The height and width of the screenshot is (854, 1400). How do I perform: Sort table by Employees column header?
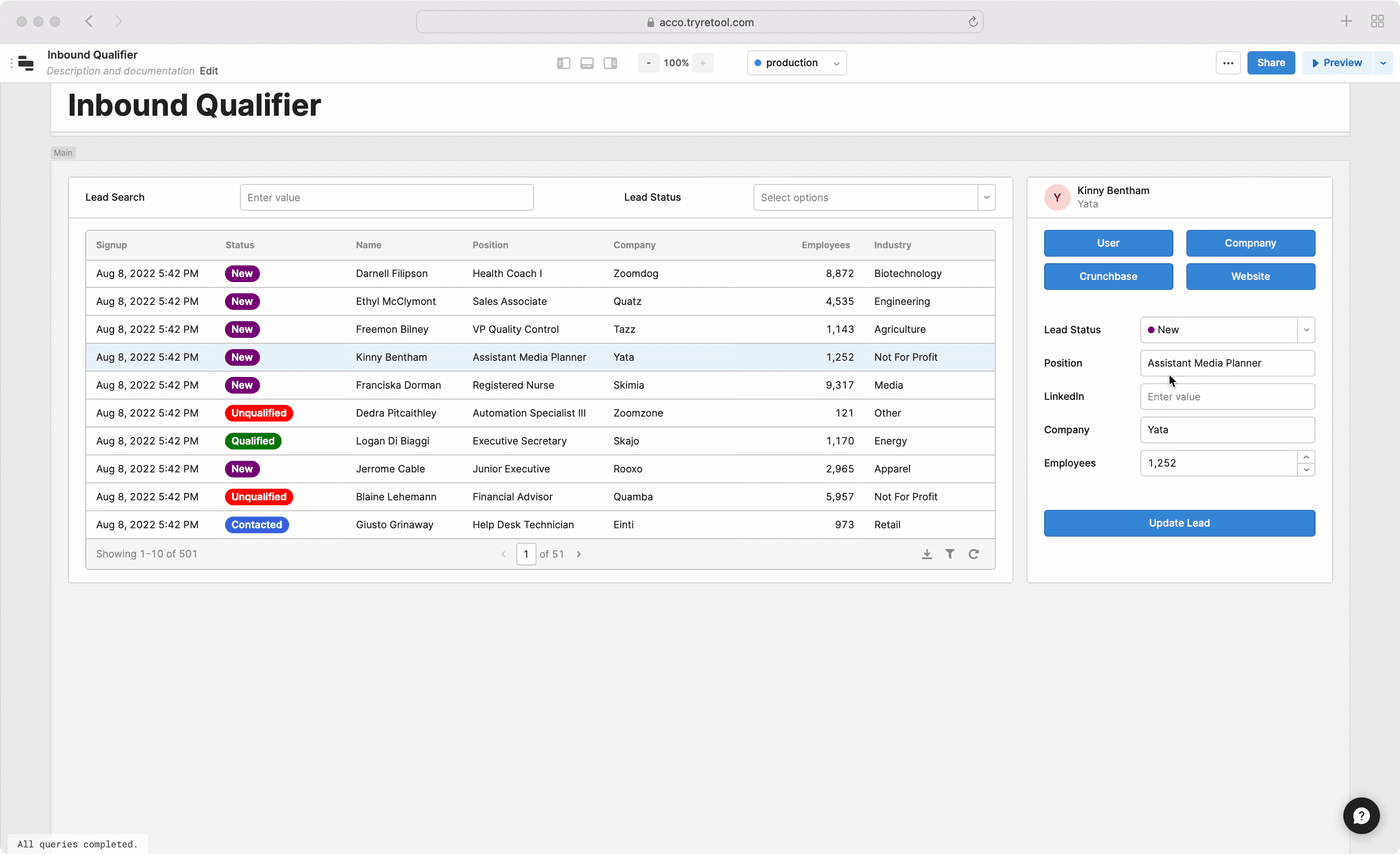click(825, 245)
